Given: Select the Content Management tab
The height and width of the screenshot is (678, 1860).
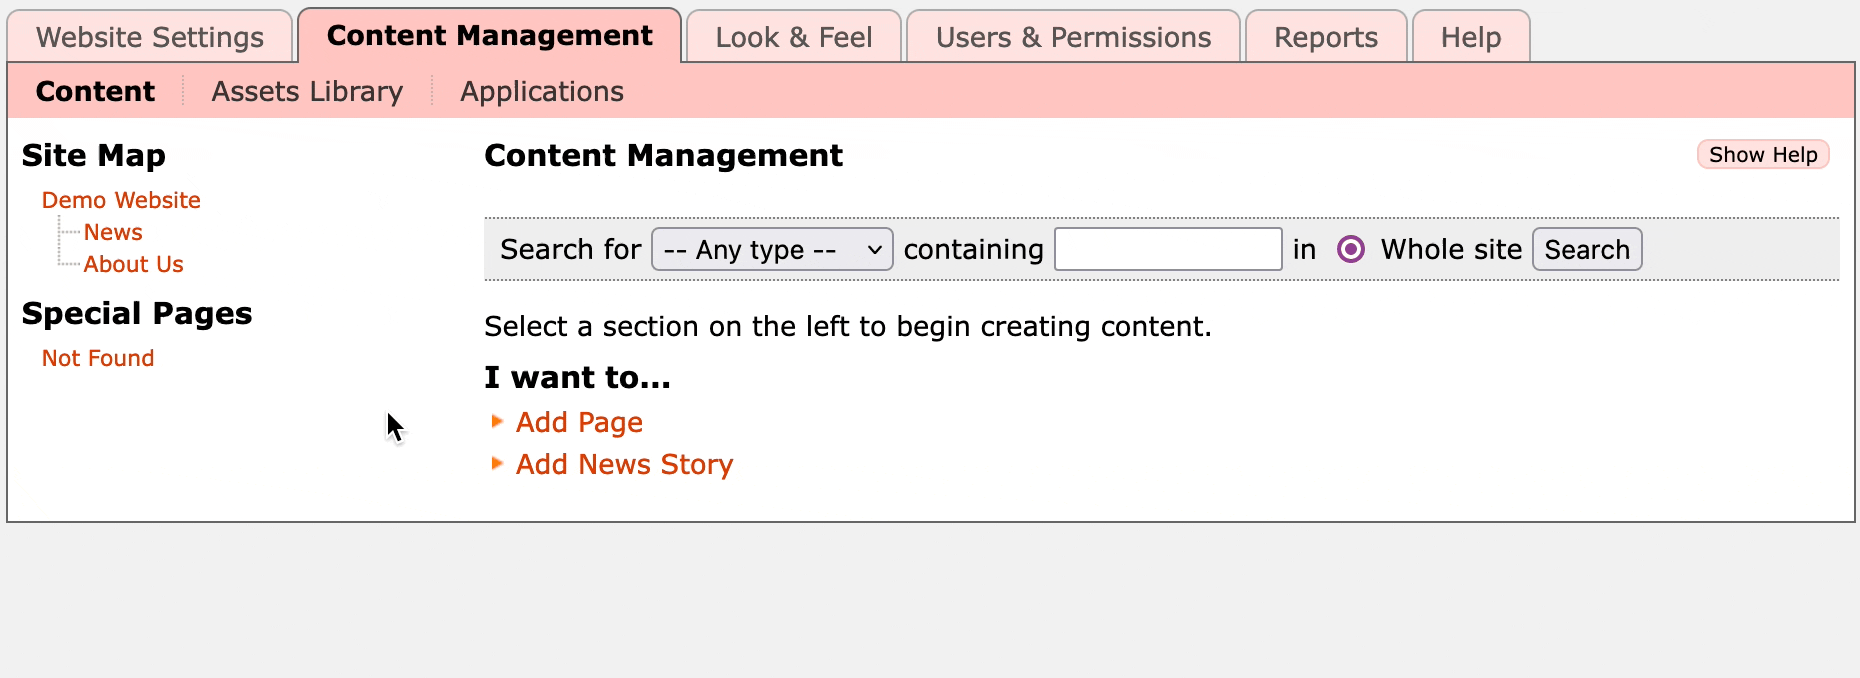Looking at the screenshot, I should click(x=489, y=36).
